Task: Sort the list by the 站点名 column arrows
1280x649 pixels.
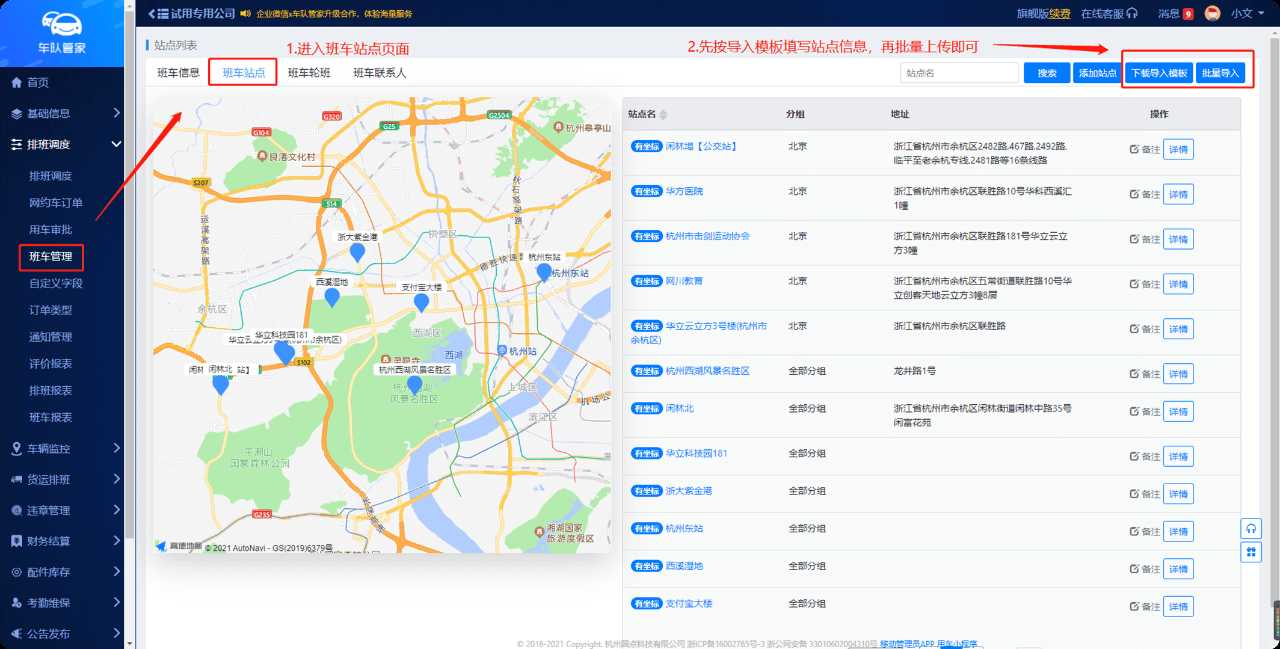Action: pos(663,115)
